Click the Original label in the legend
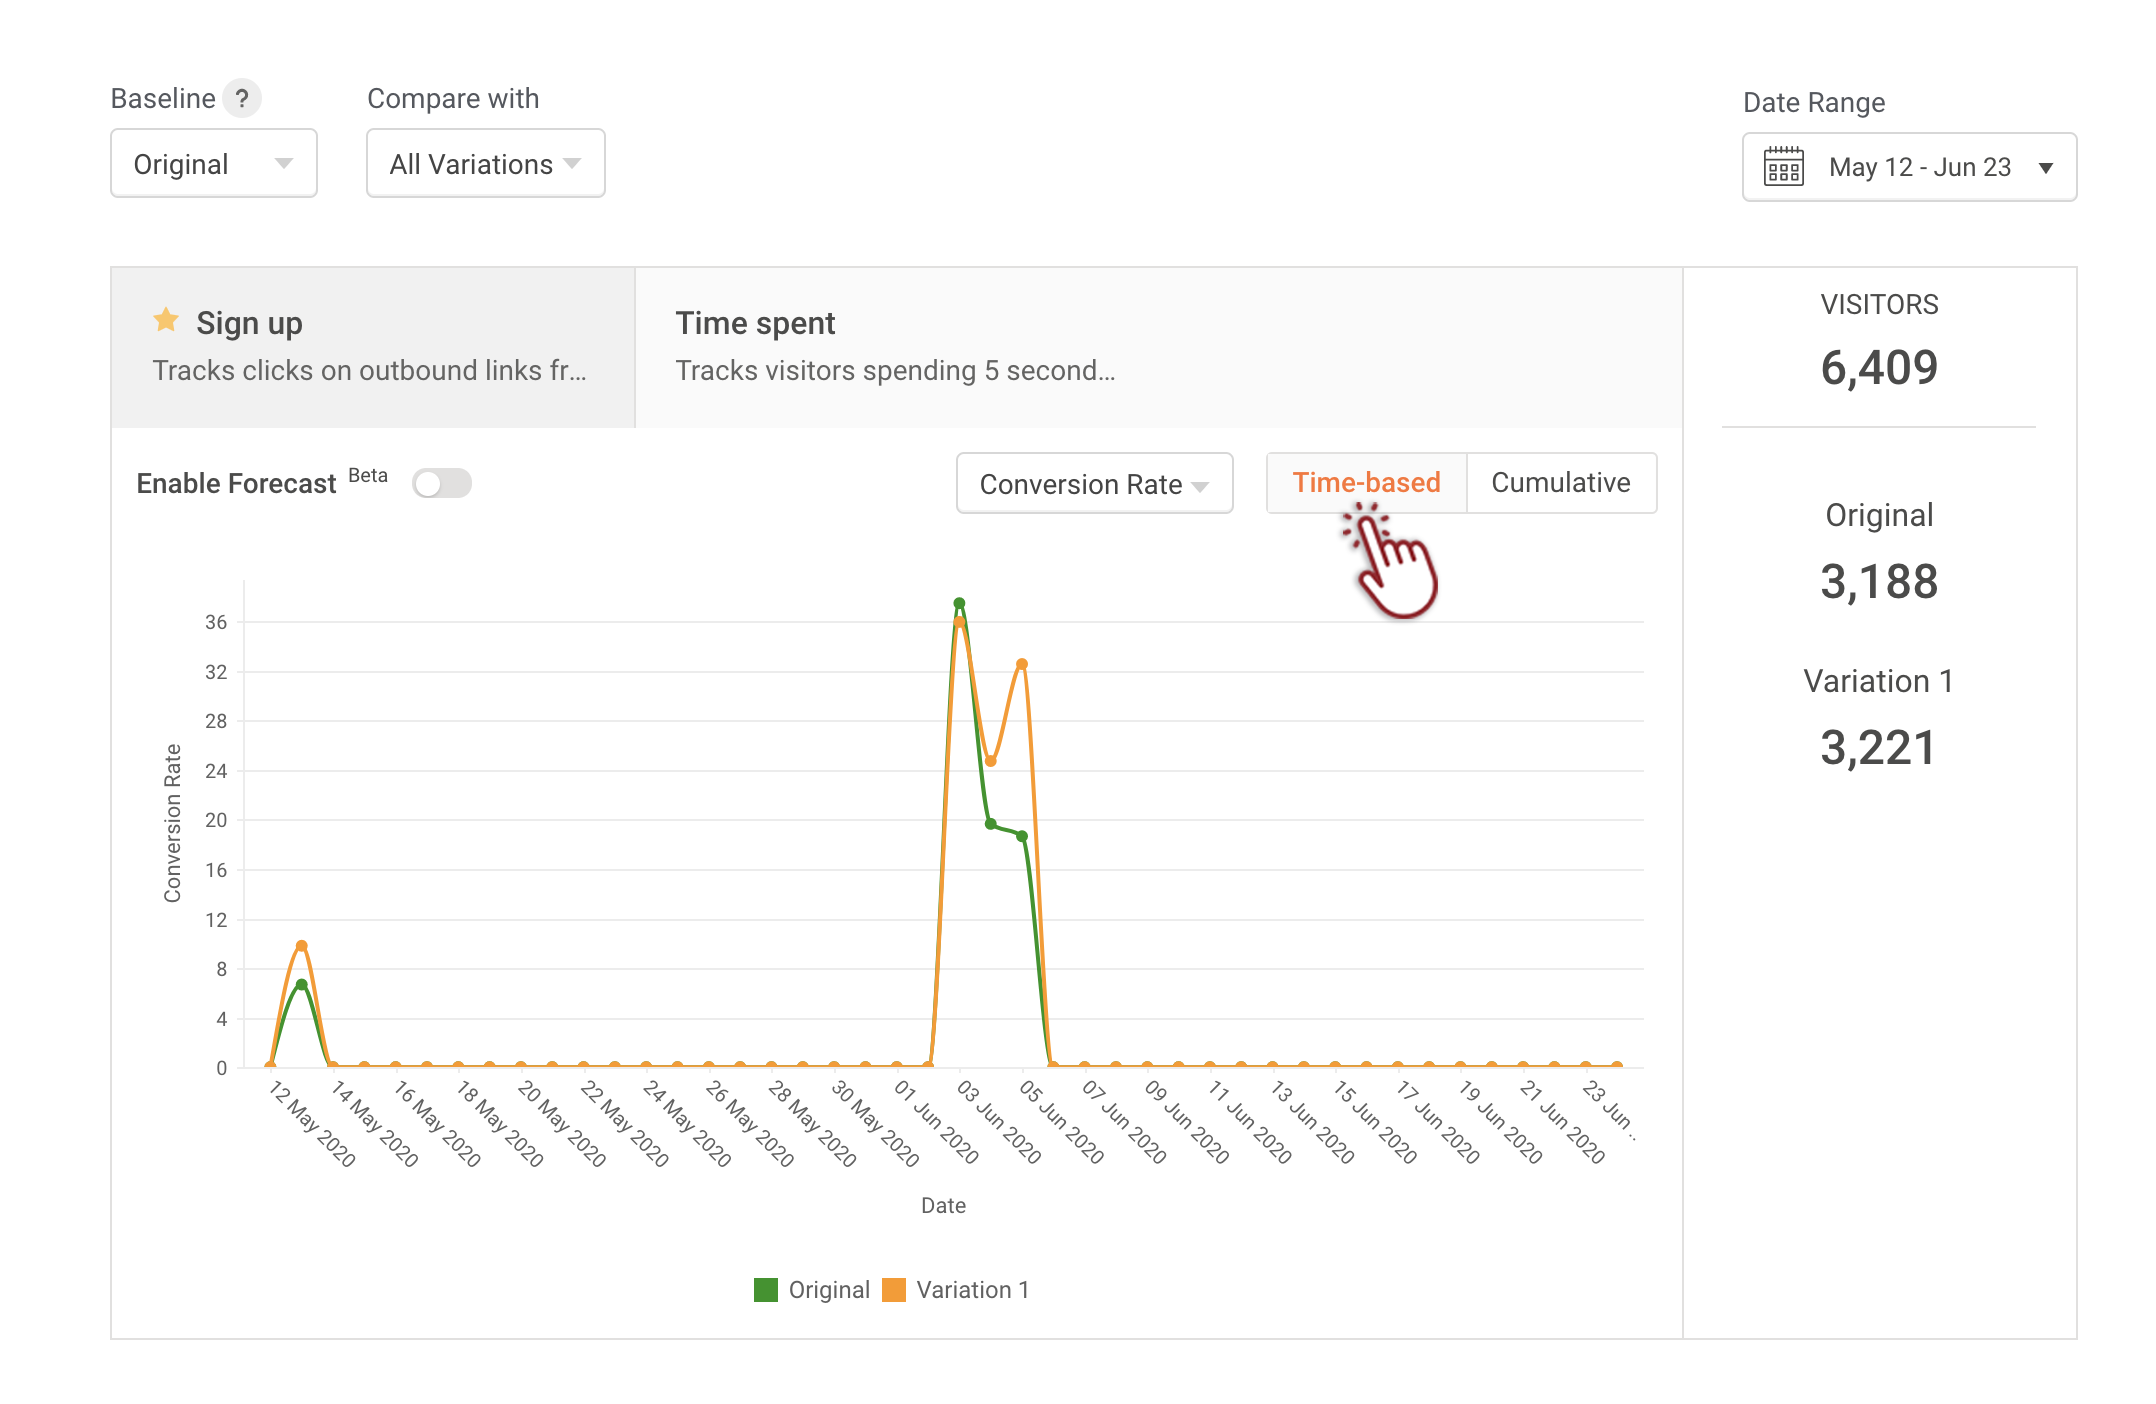The width and height of the screenshot is (2156, 1404). click(x=829, y=1290)
